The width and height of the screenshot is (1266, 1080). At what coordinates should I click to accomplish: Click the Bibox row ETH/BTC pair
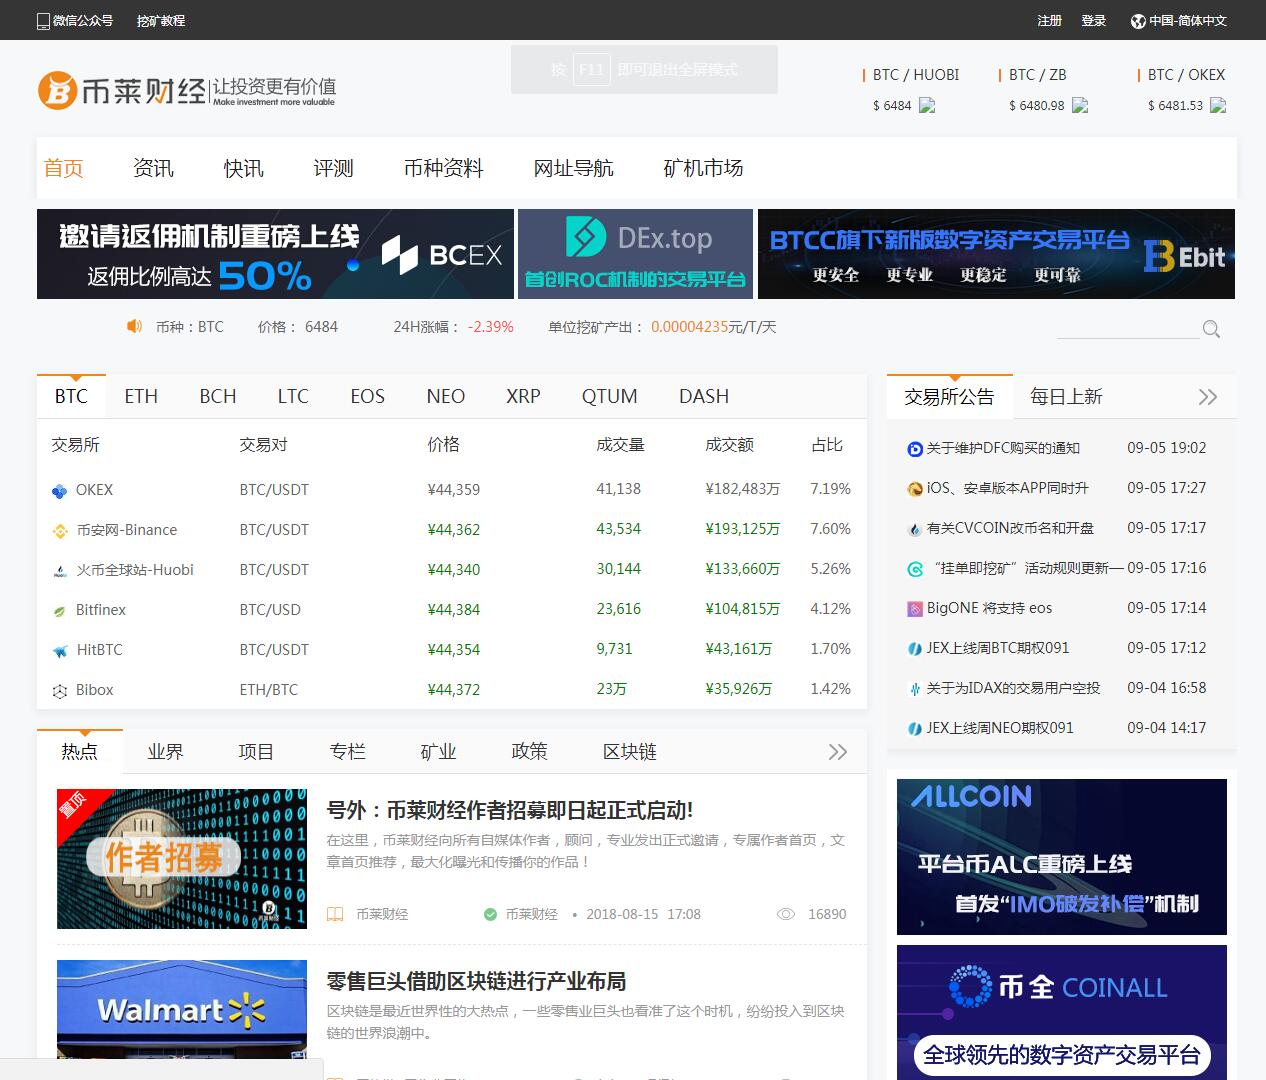coord(269,689)
